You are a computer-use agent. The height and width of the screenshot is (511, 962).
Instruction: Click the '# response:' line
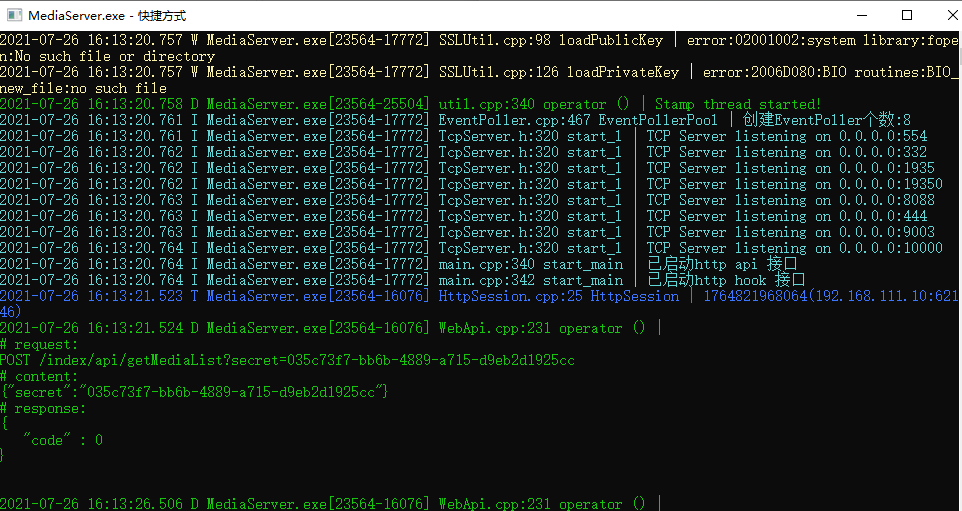[43, 408]
